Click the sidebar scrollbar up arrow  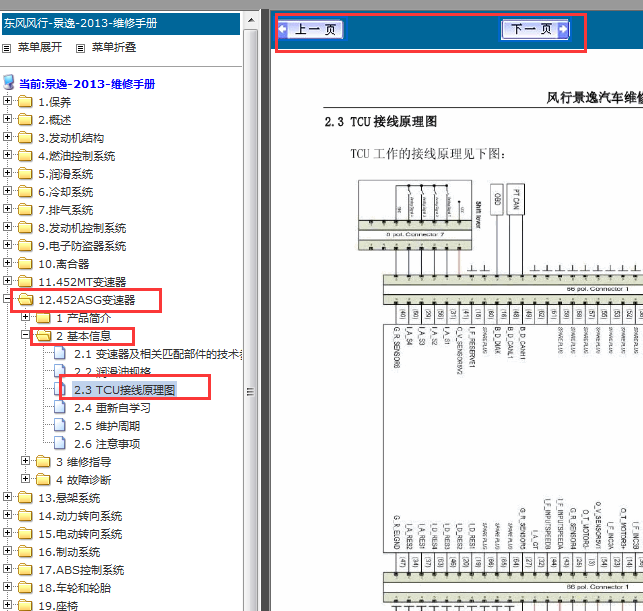[251, 20]
